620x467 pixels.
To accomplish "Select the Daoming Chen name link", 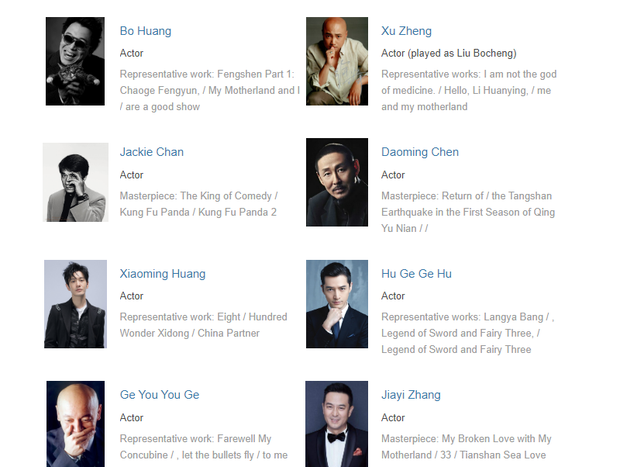I will (x=420, y=152).
